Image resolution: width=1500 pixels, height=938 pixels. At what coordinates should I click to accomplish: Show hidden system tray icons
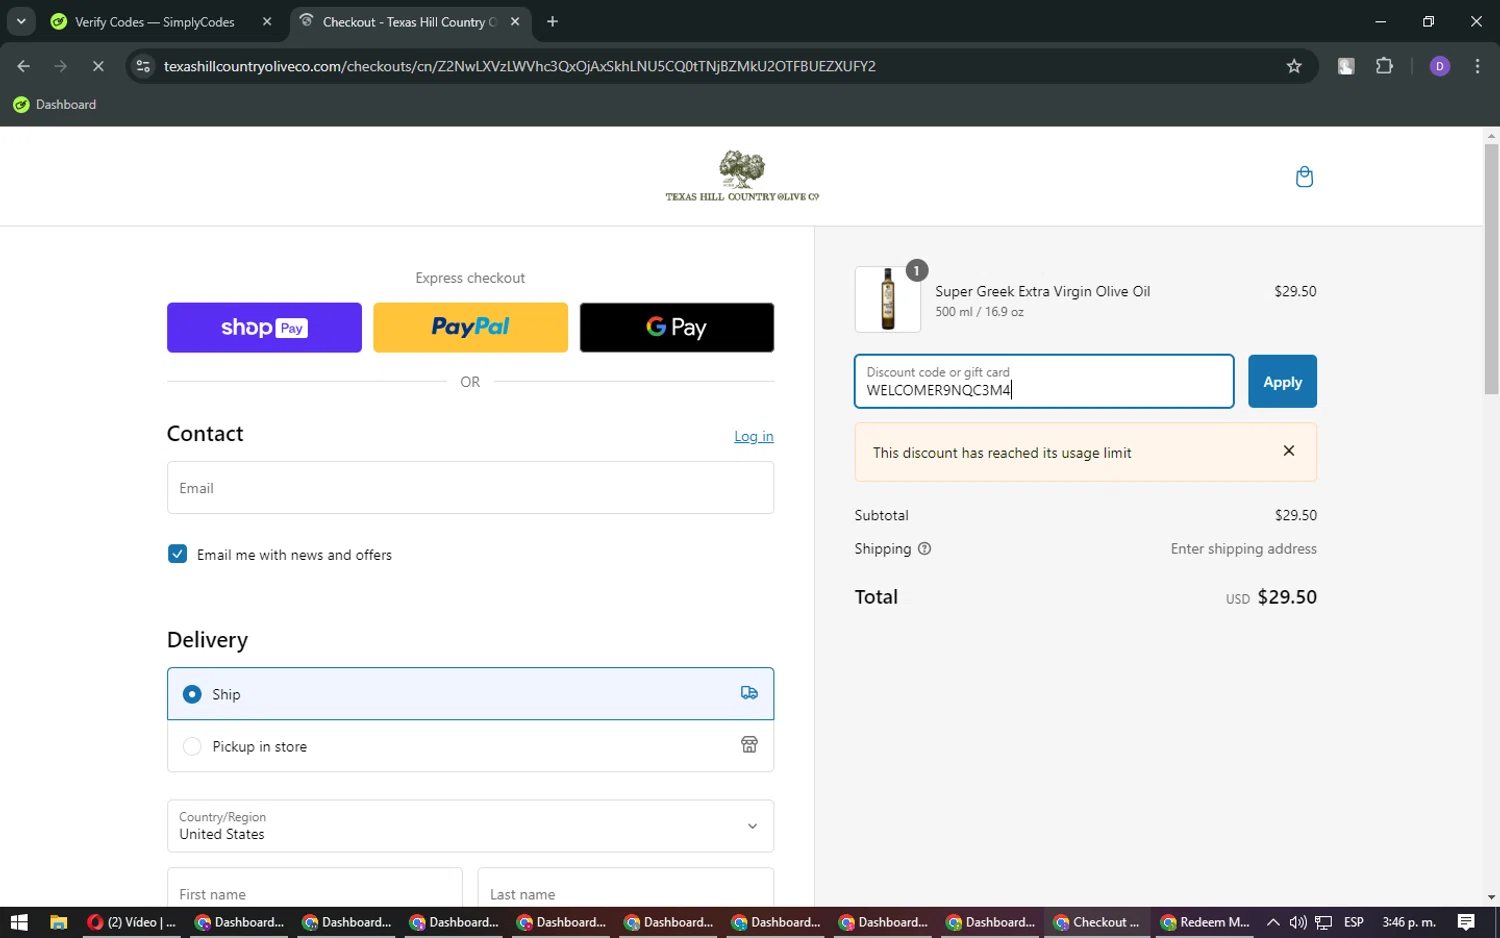(x=1272, y=922)
